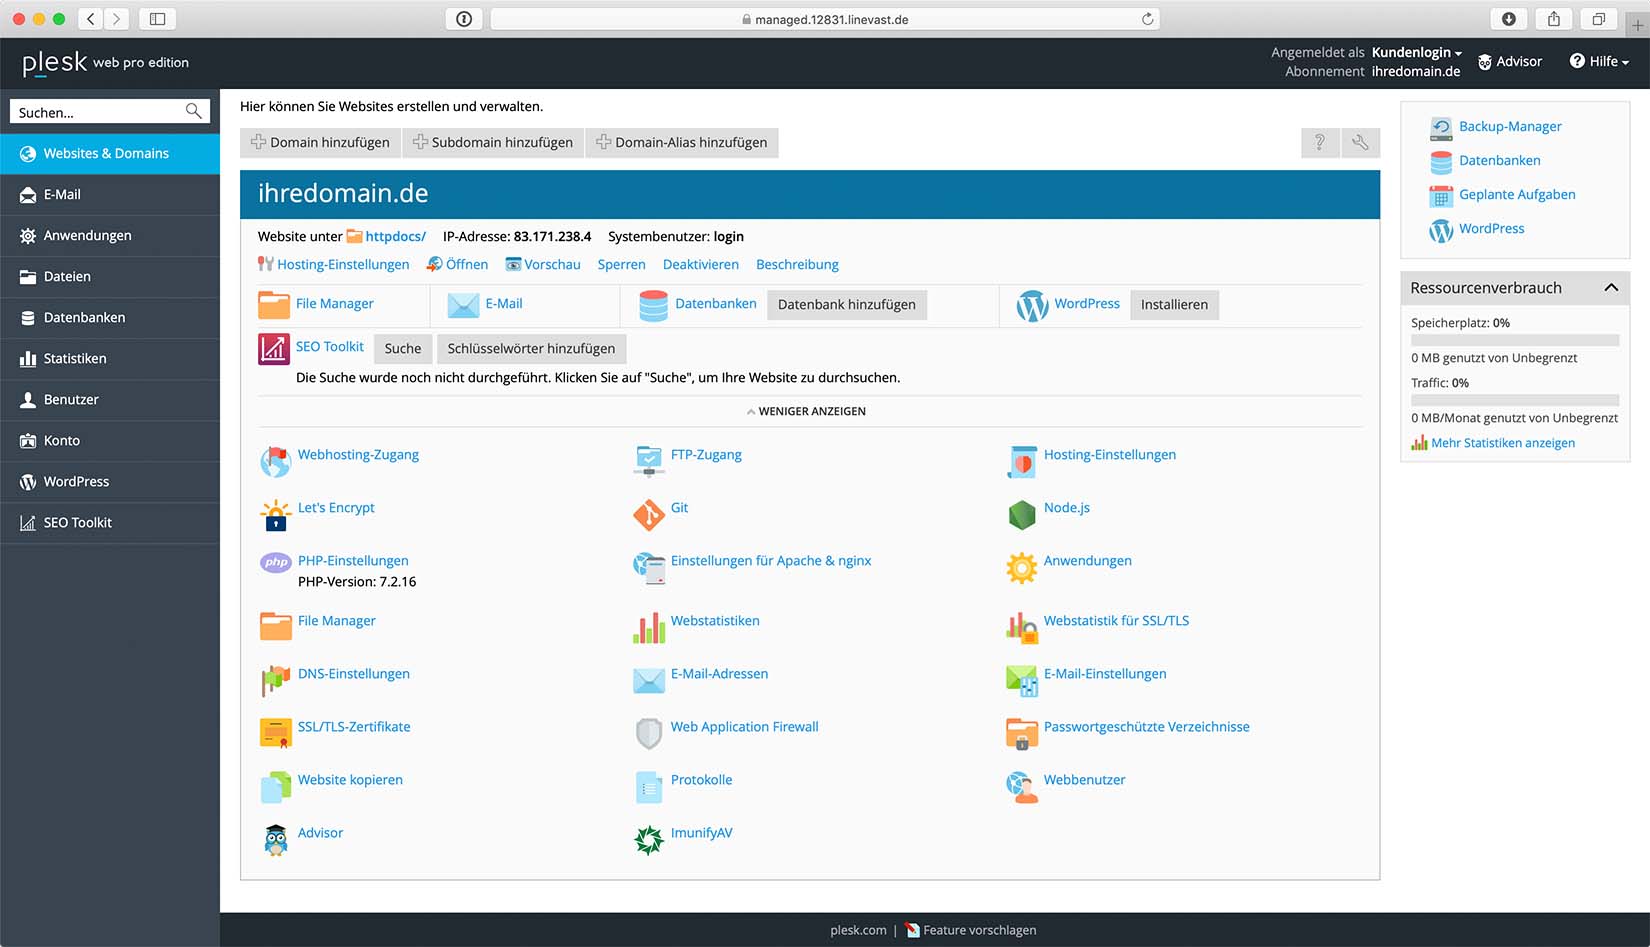Click the browser back arrow
The width and height of the screenshot is (1650, 947).
point(91,19)
